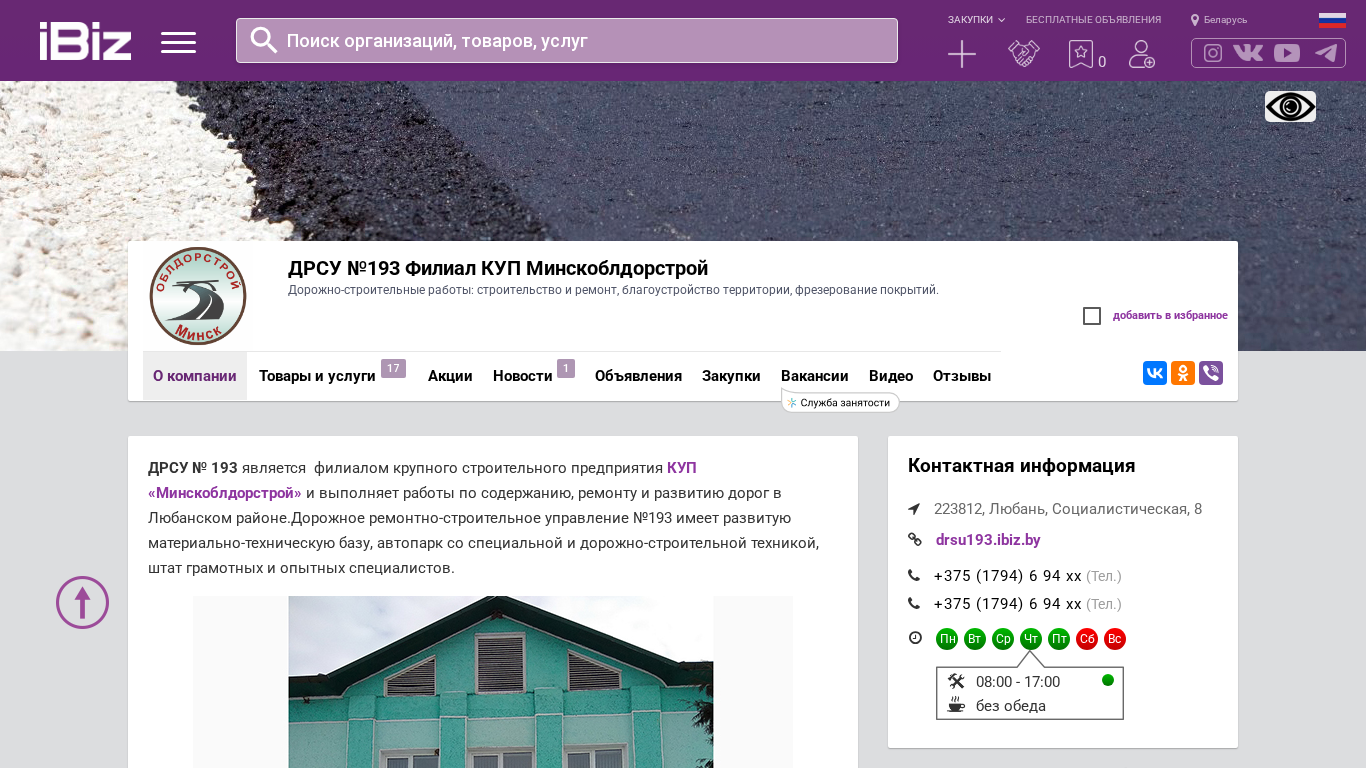Viewport: 1366px width, 768px height.
Task: Click the address location arrow icon
Action: coord(914,509)
